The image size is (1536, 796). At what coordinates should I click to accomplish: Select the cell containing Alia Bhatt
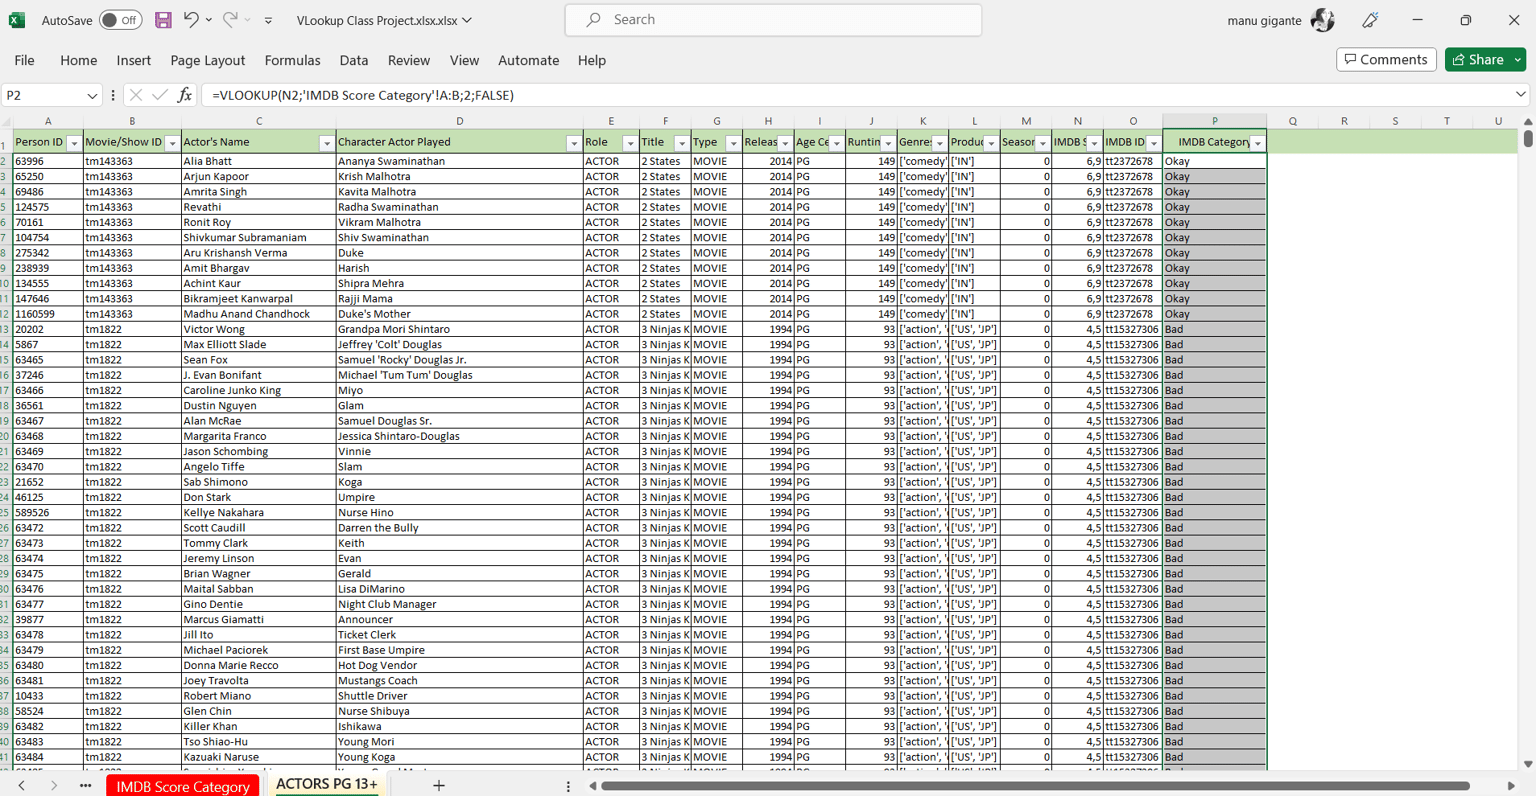pos(258,161)
